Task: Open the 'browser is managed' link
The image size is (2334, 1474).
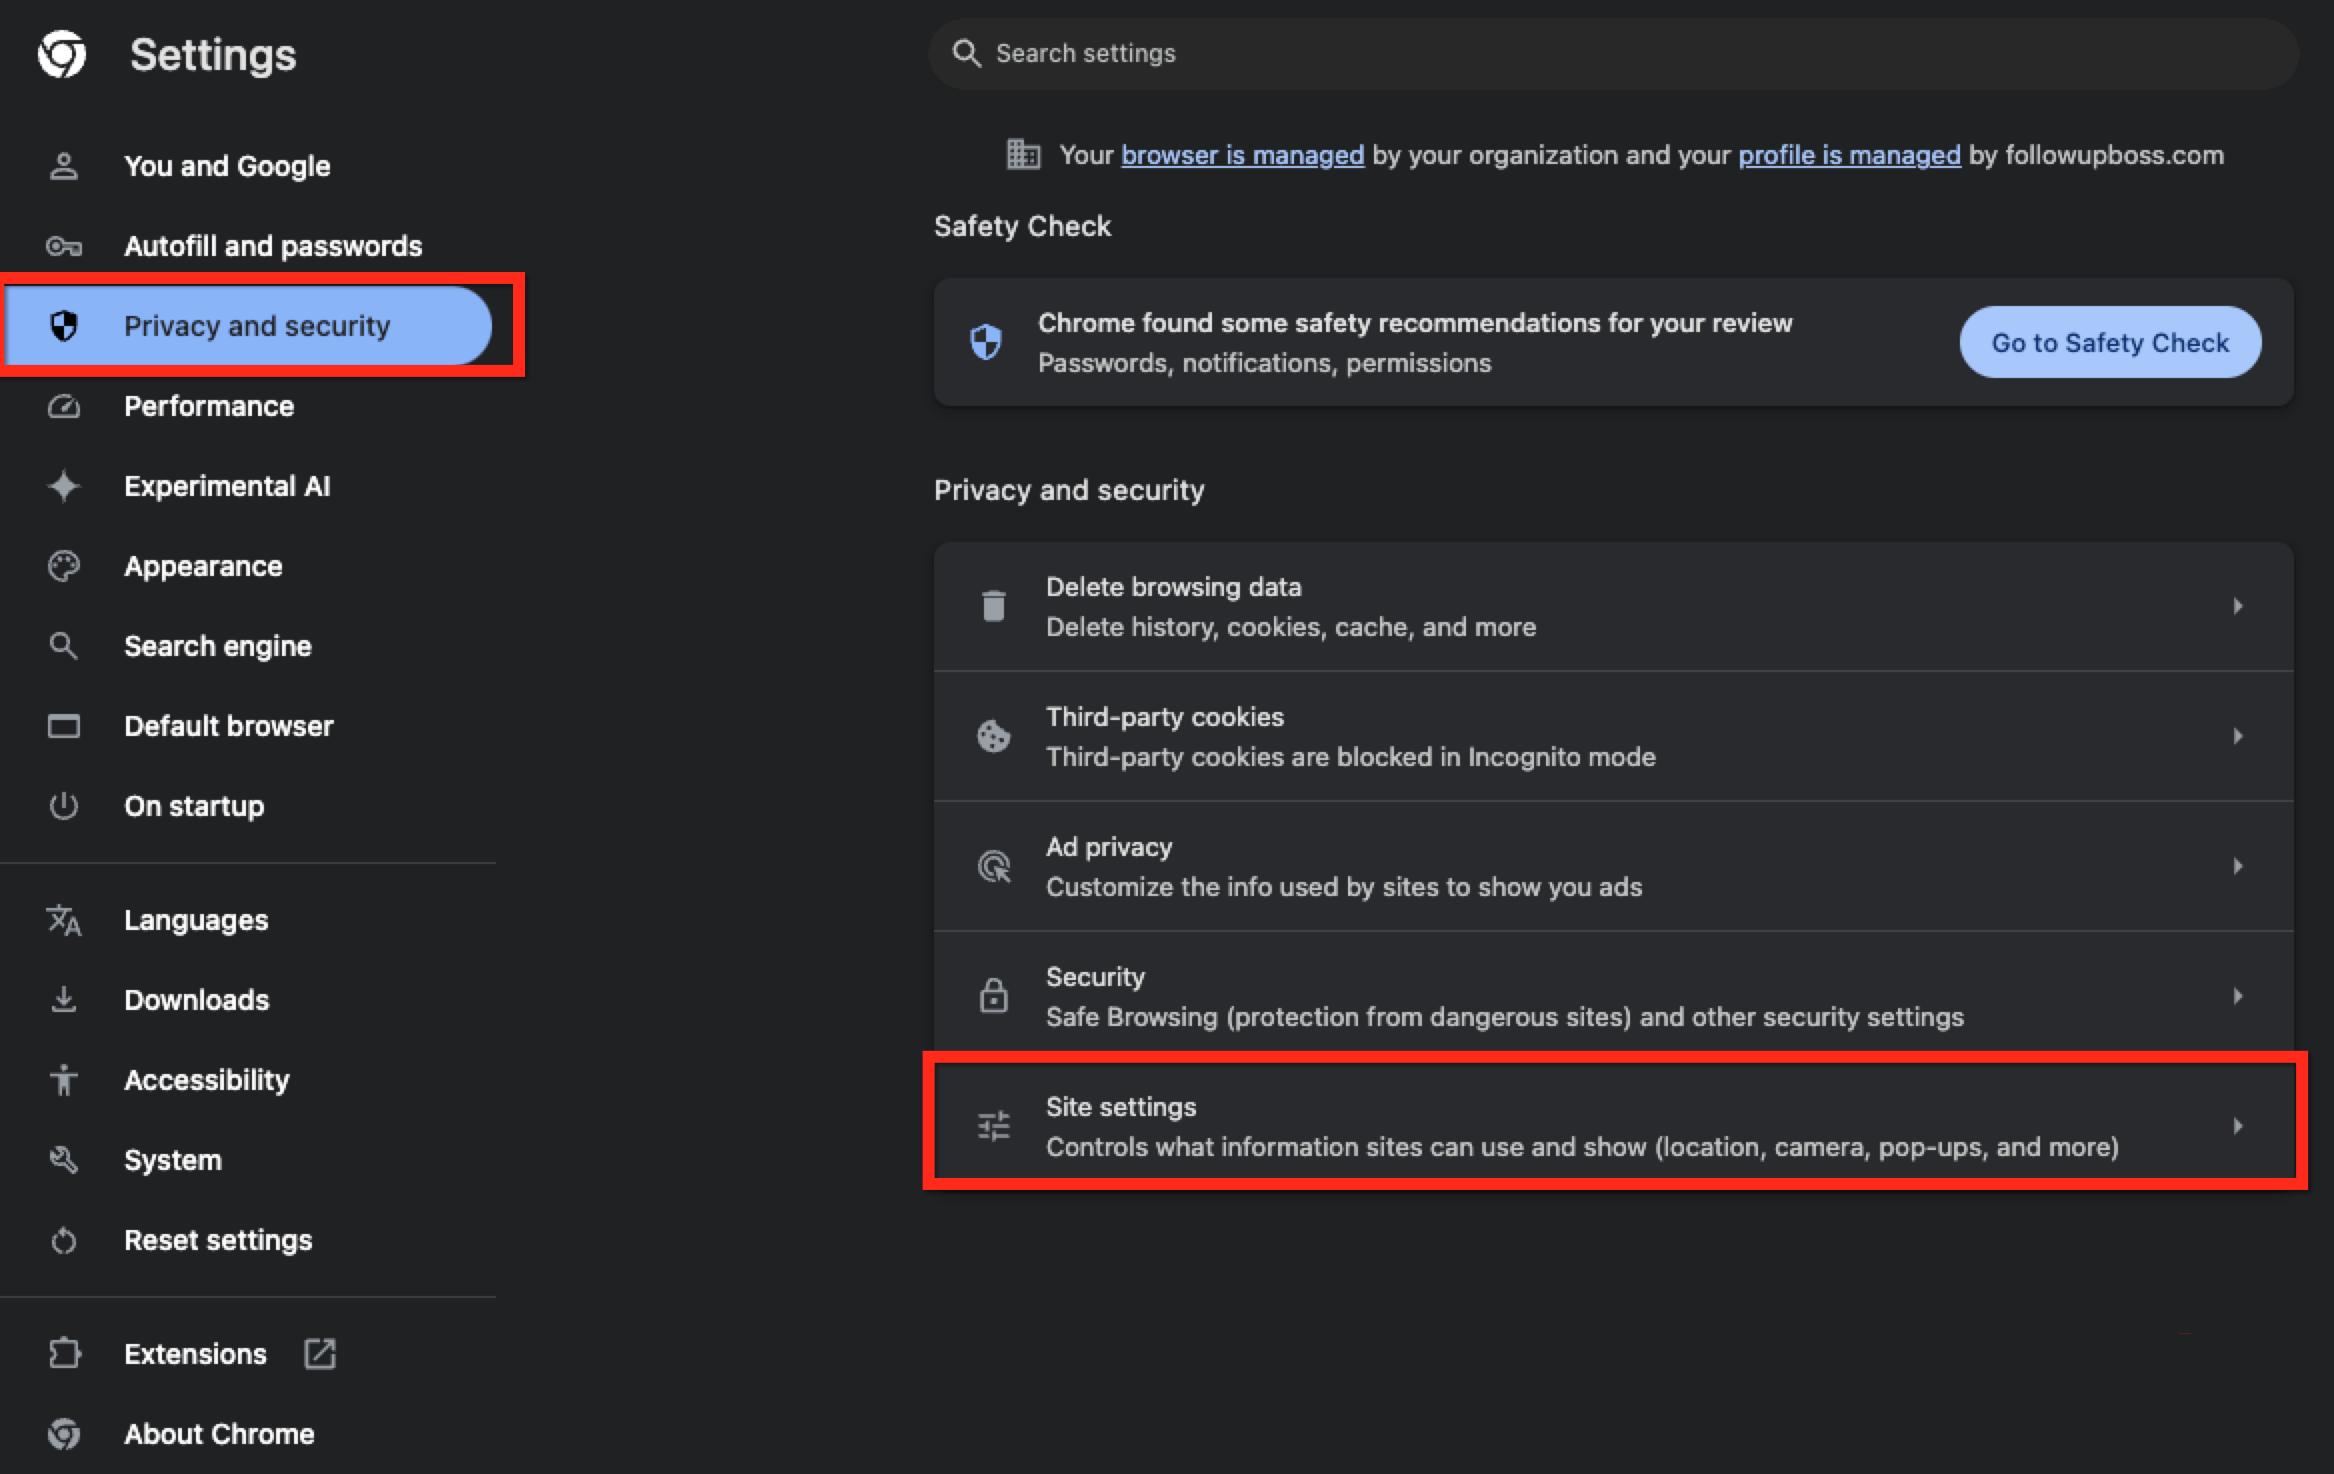Action: click(1242, 155)
